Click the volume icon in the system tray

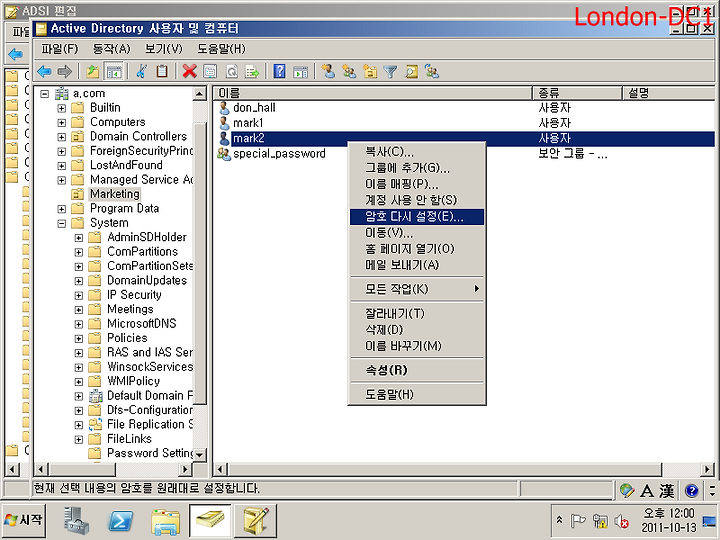click(x=621, y=521)
